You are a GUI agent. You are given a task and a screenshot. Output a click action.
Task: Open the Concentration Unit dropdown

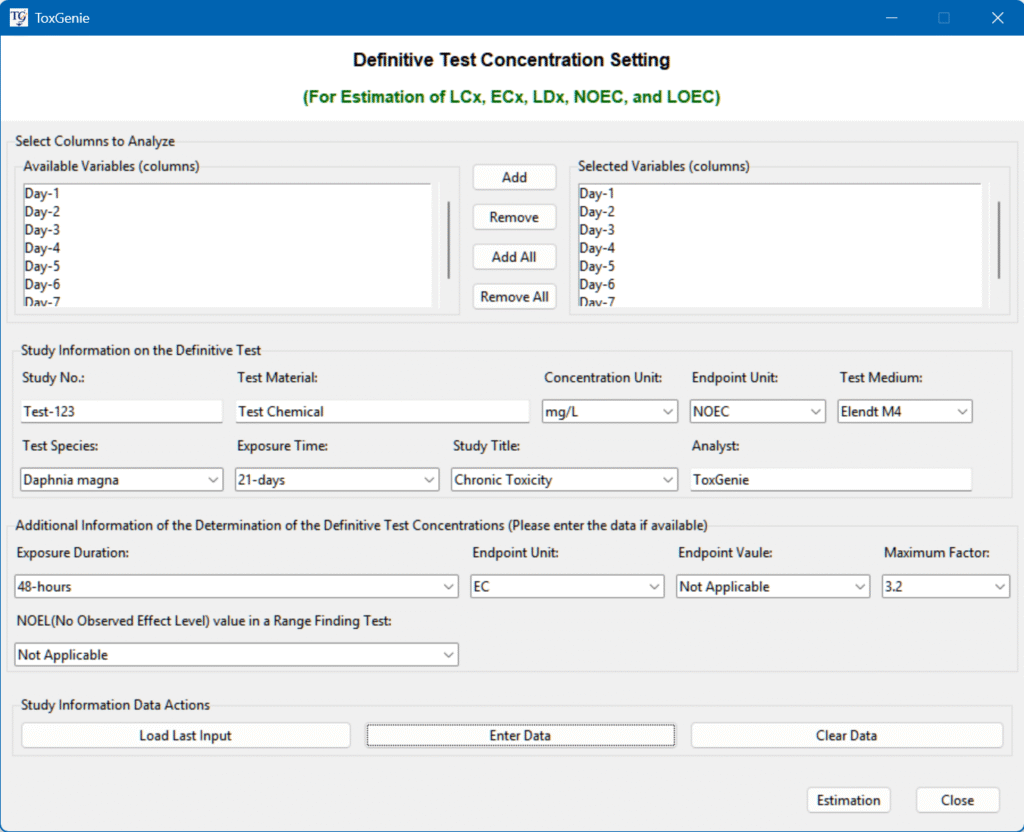click(610, 411)
